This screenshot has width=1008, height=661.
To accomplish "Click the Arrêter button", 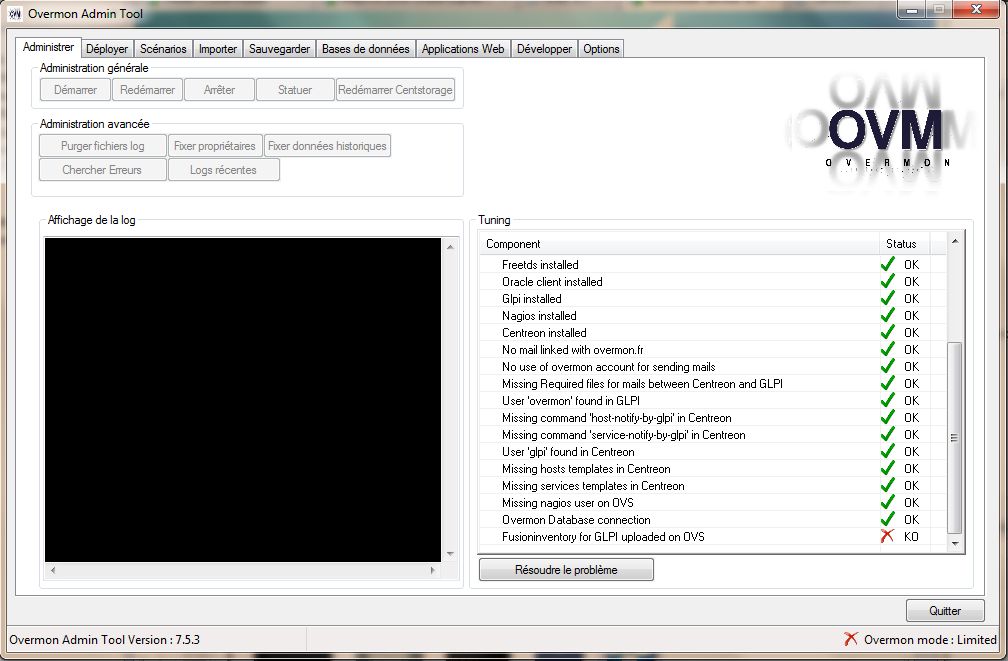I will [219, 90].
